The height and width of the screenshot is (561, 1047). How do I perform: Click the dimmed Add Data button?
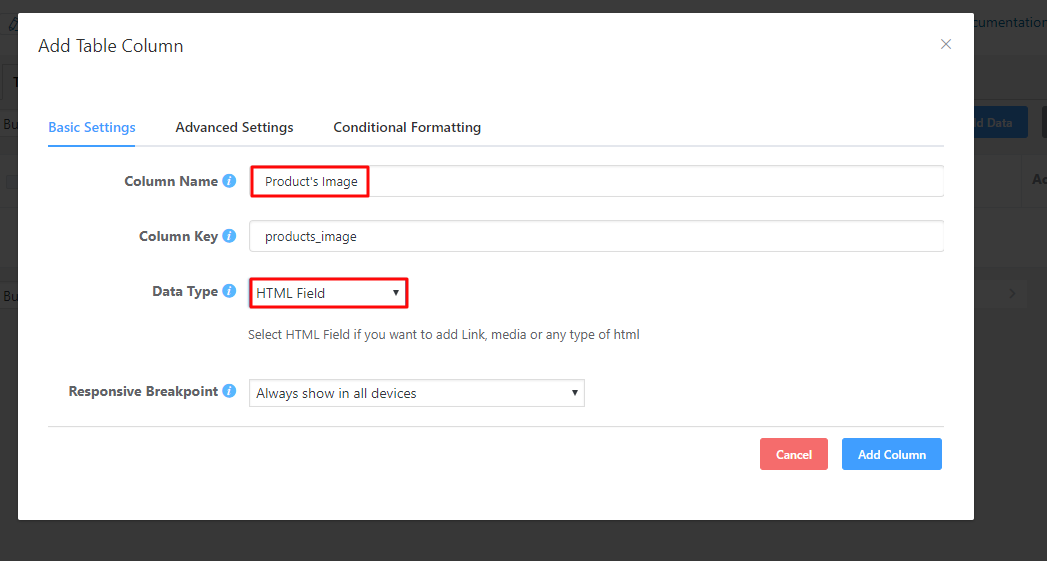click(1000, 122)
